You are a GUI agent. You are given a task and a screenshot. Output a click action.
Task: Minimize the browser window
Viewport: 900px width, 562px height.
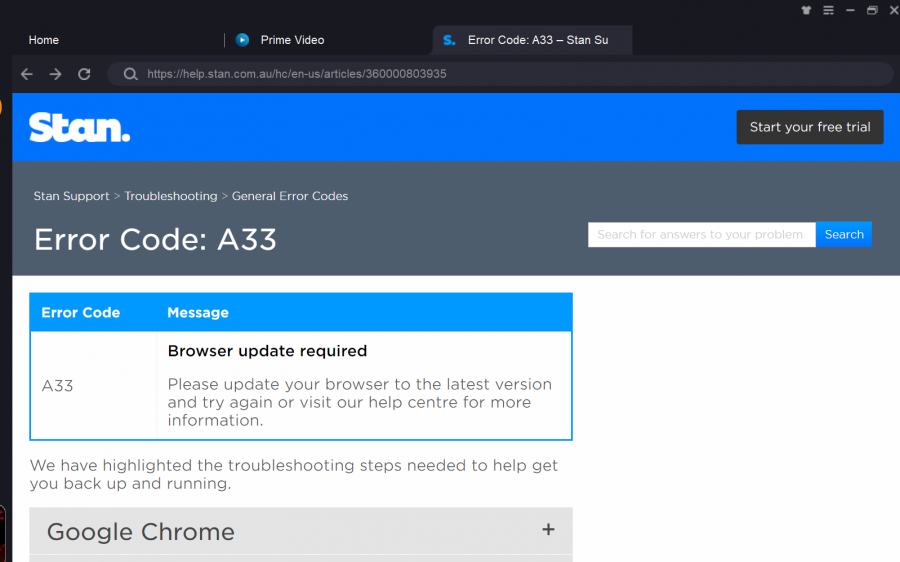(x=850, y=10)
